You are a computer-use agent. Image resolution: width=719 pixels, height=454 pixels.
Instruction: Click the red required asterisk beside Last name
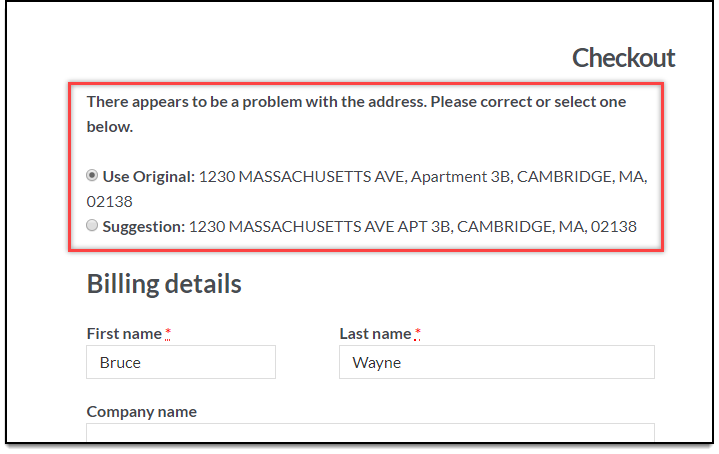tap(417, 333)
